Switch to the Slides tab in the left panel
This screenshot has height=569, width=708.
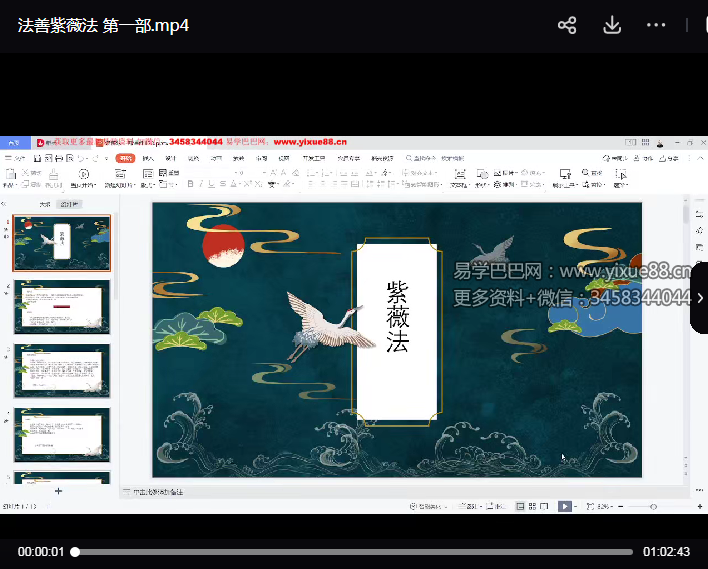pos(69,204)
